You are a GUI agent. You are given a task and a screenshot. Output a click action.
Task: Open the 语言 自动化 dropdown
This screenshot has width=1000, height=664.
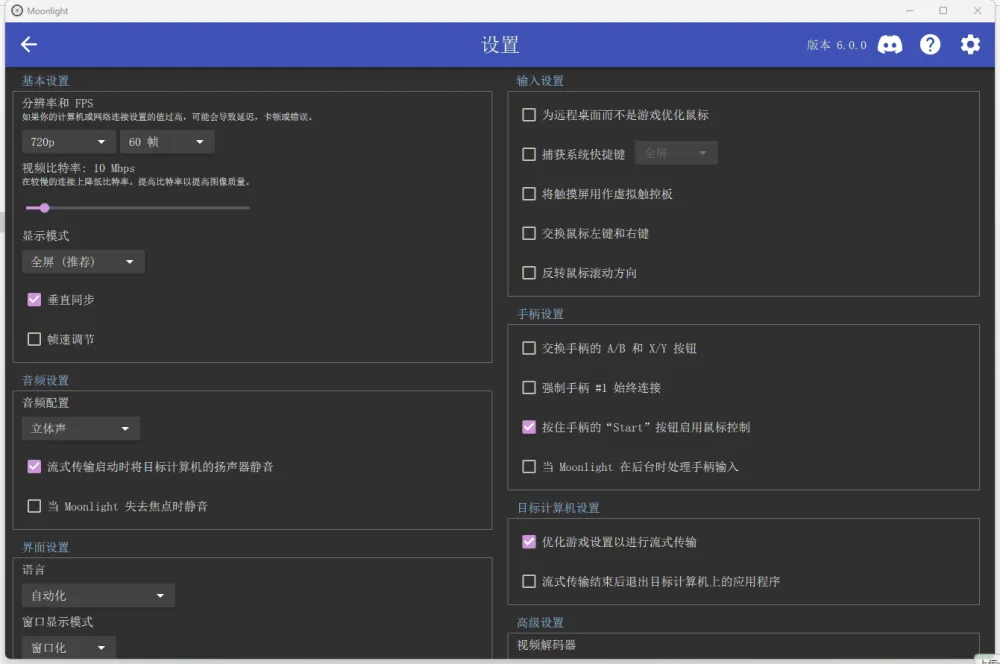[x=97, y=595]
